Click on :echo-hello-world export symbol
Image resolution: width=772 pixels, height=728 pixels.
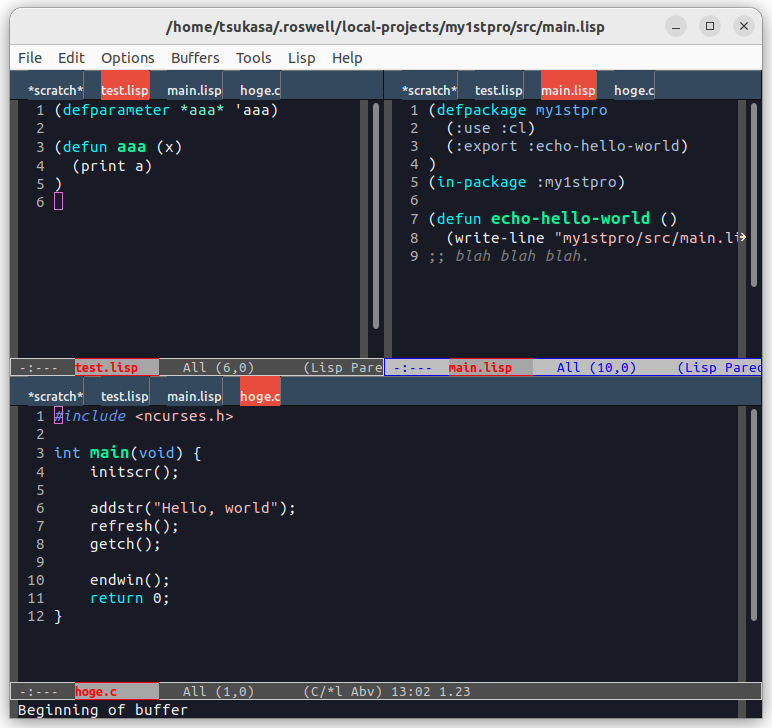(603, 146)
